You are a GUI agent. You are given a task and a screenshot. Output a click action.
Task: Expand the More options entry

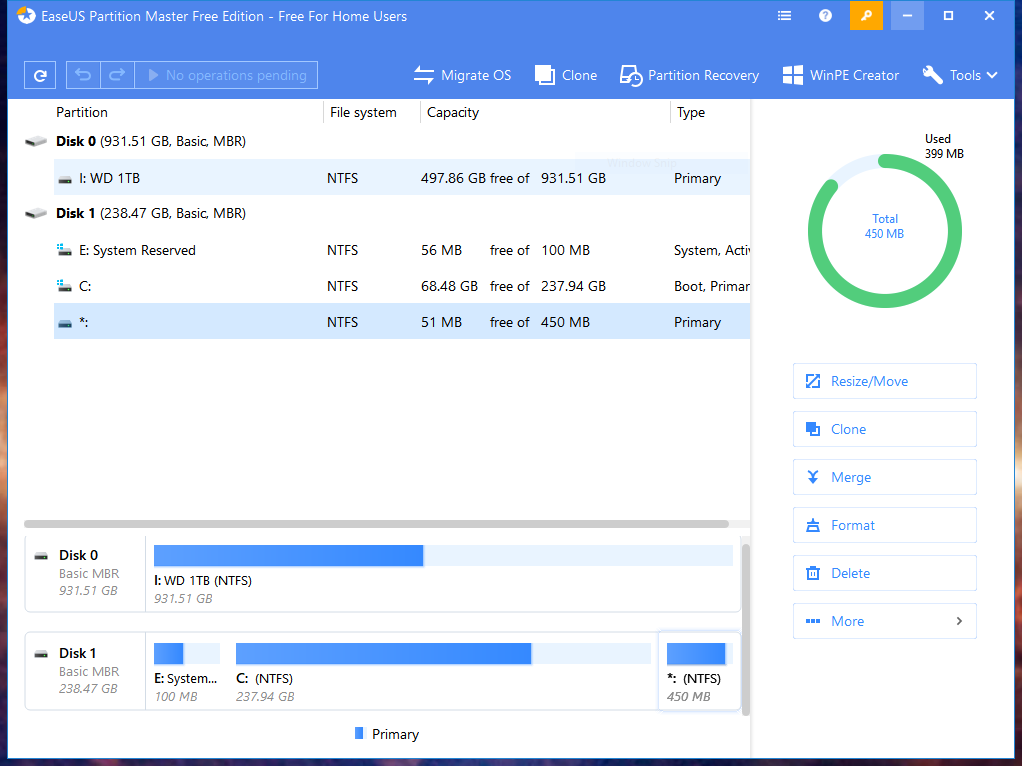coord(884,621)
